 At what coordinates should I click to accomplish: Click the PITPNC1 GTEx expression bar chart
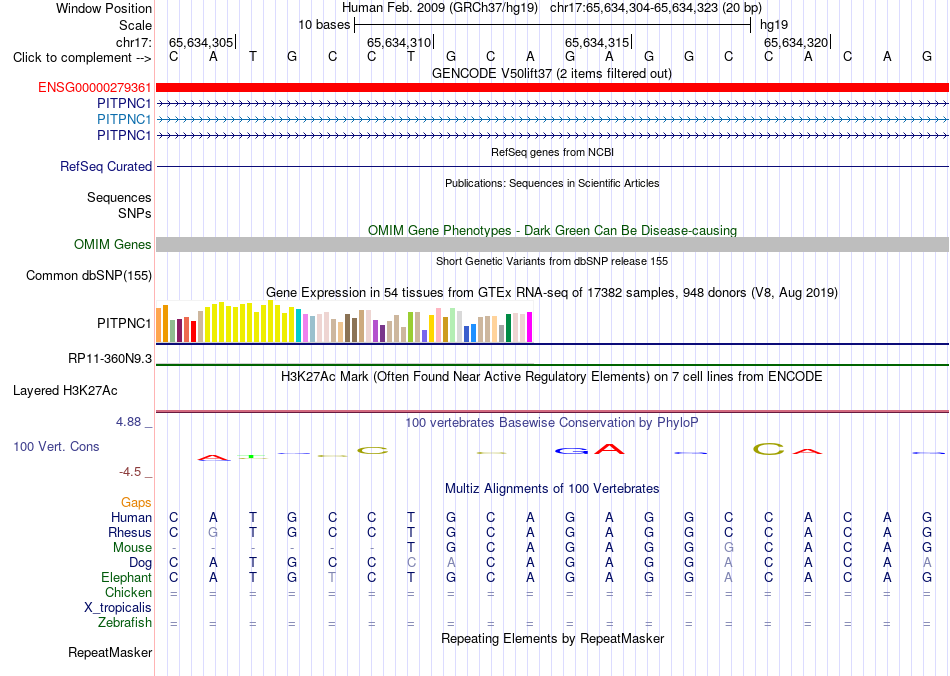click(x=344, y=322)
